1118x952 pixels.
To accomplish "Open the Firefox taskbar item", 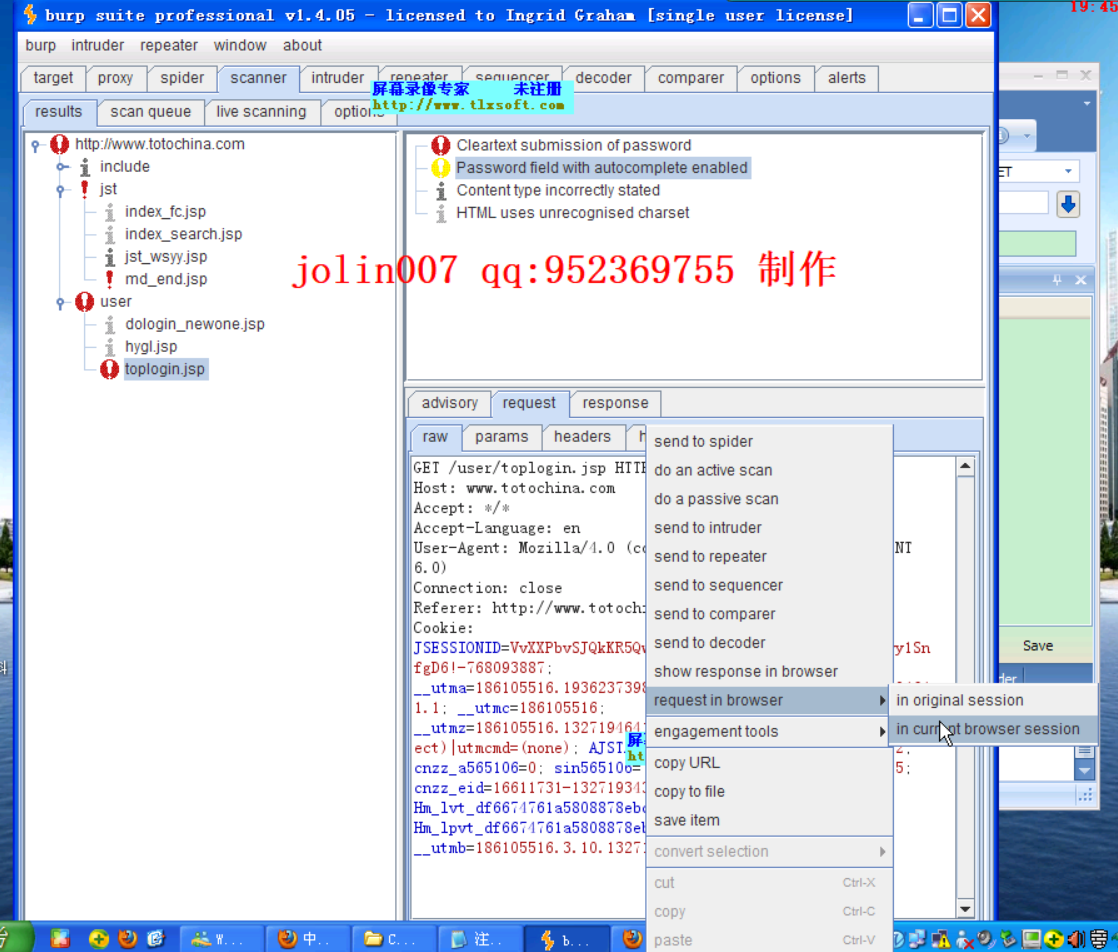I will coord(307,939).
